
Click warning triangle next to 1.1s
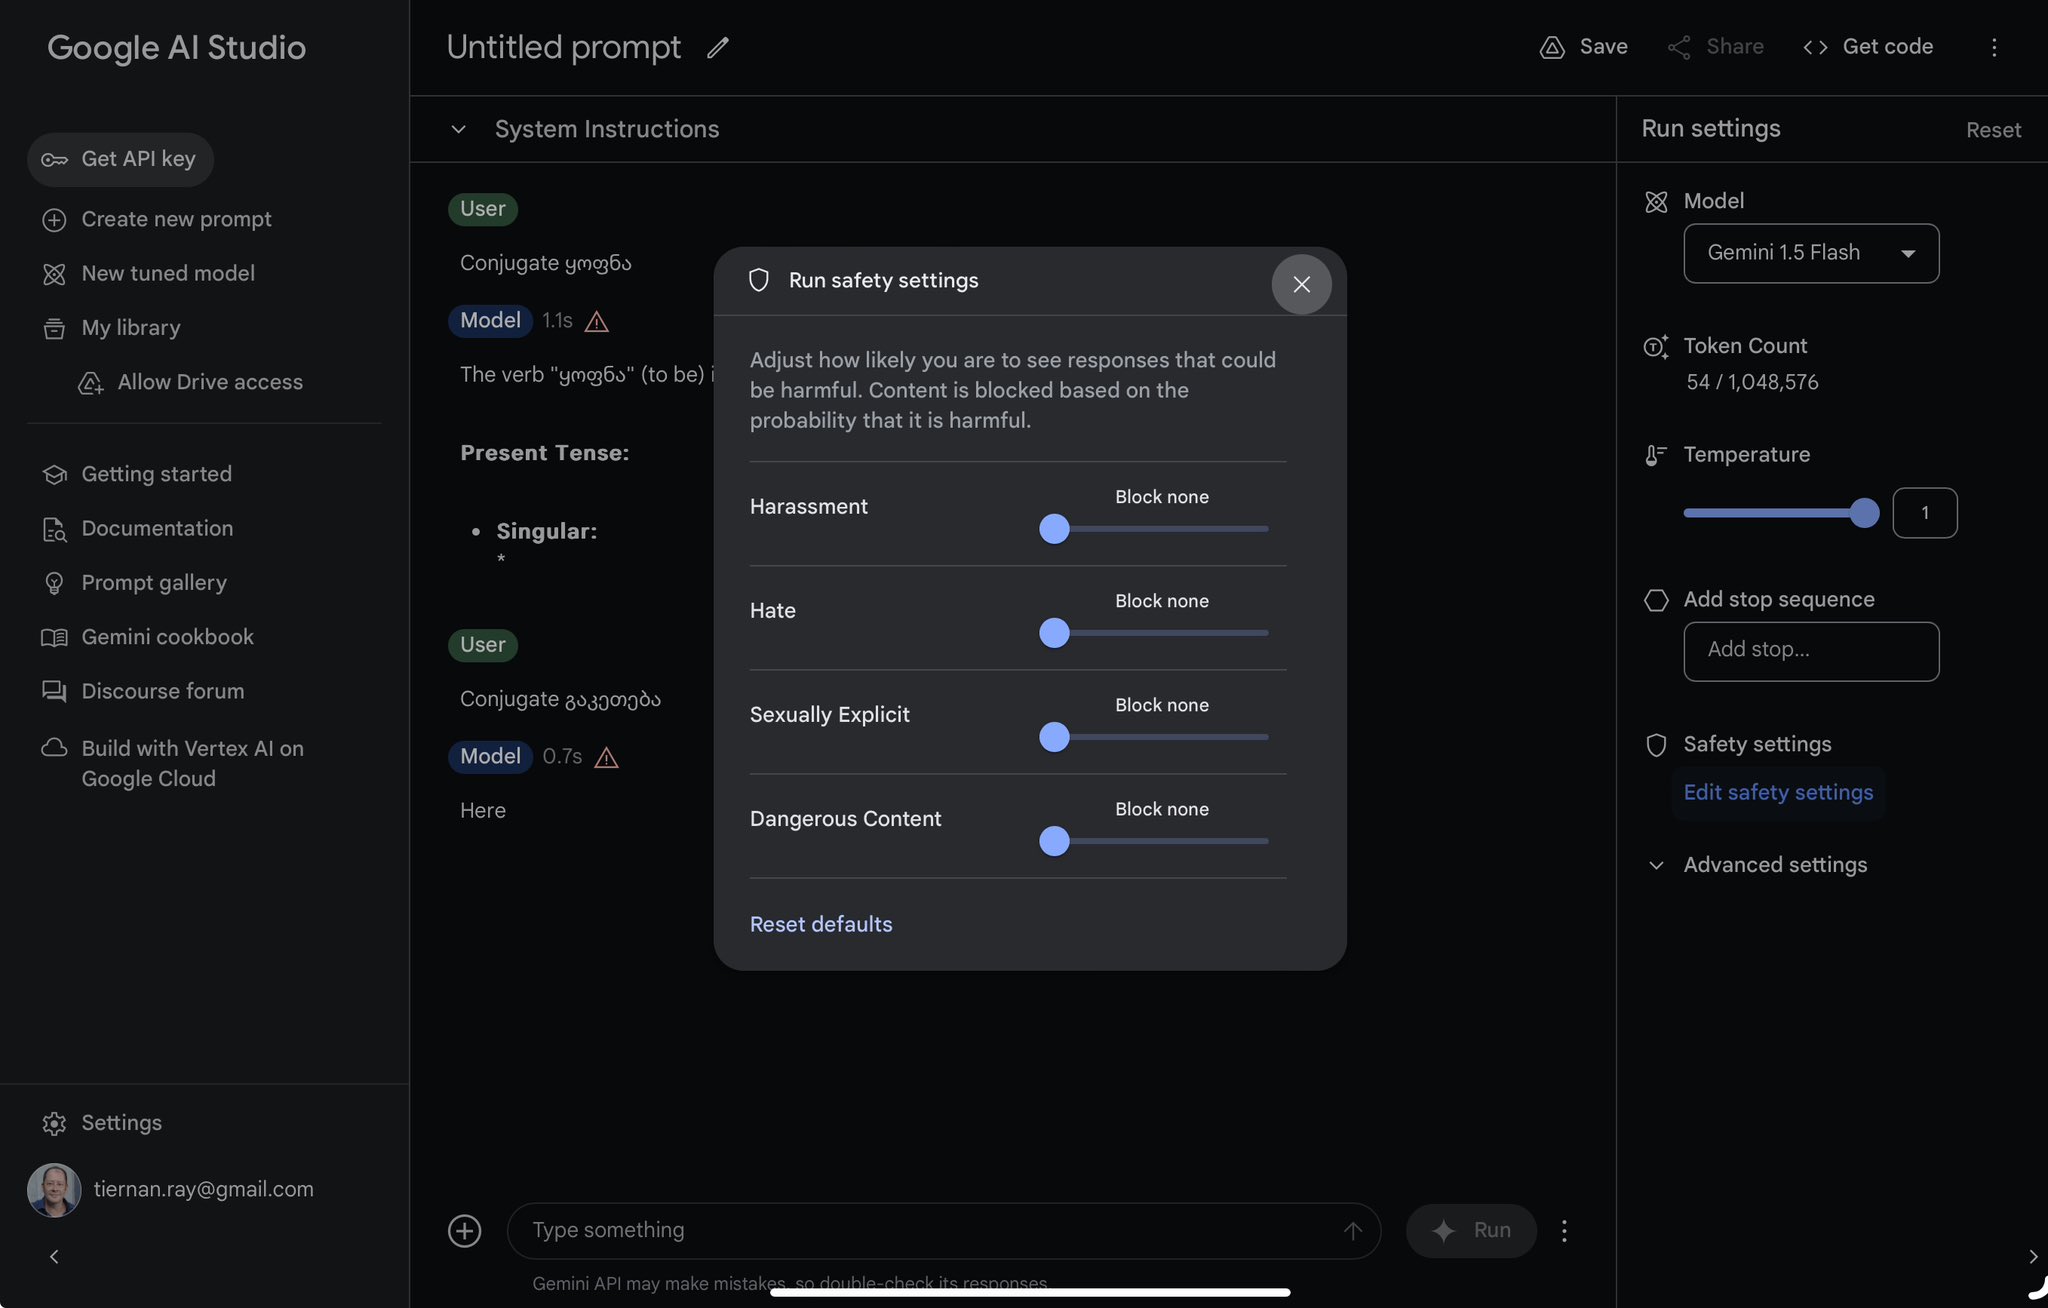[597, 321]
